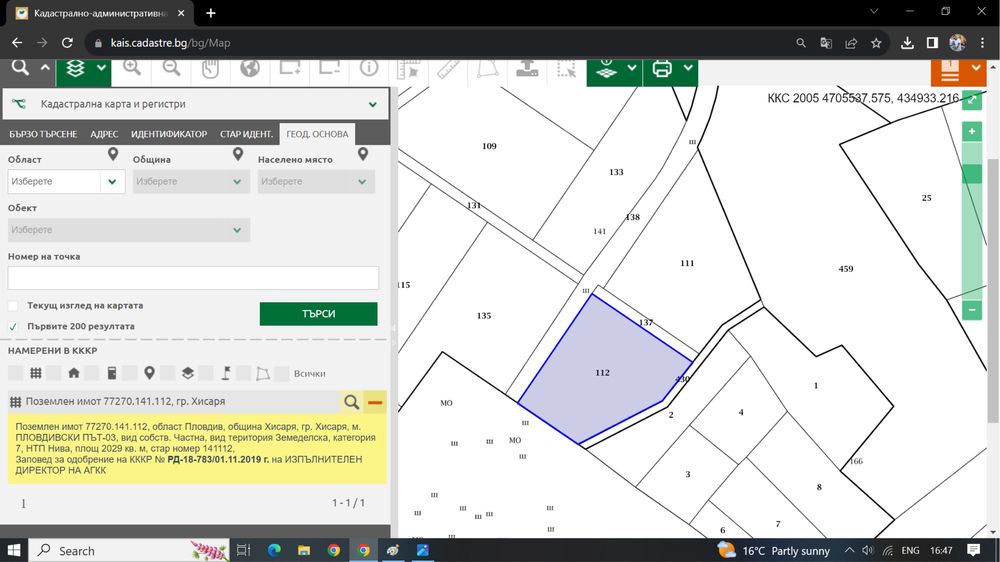Open the green layers stack tool

point(76,68)
